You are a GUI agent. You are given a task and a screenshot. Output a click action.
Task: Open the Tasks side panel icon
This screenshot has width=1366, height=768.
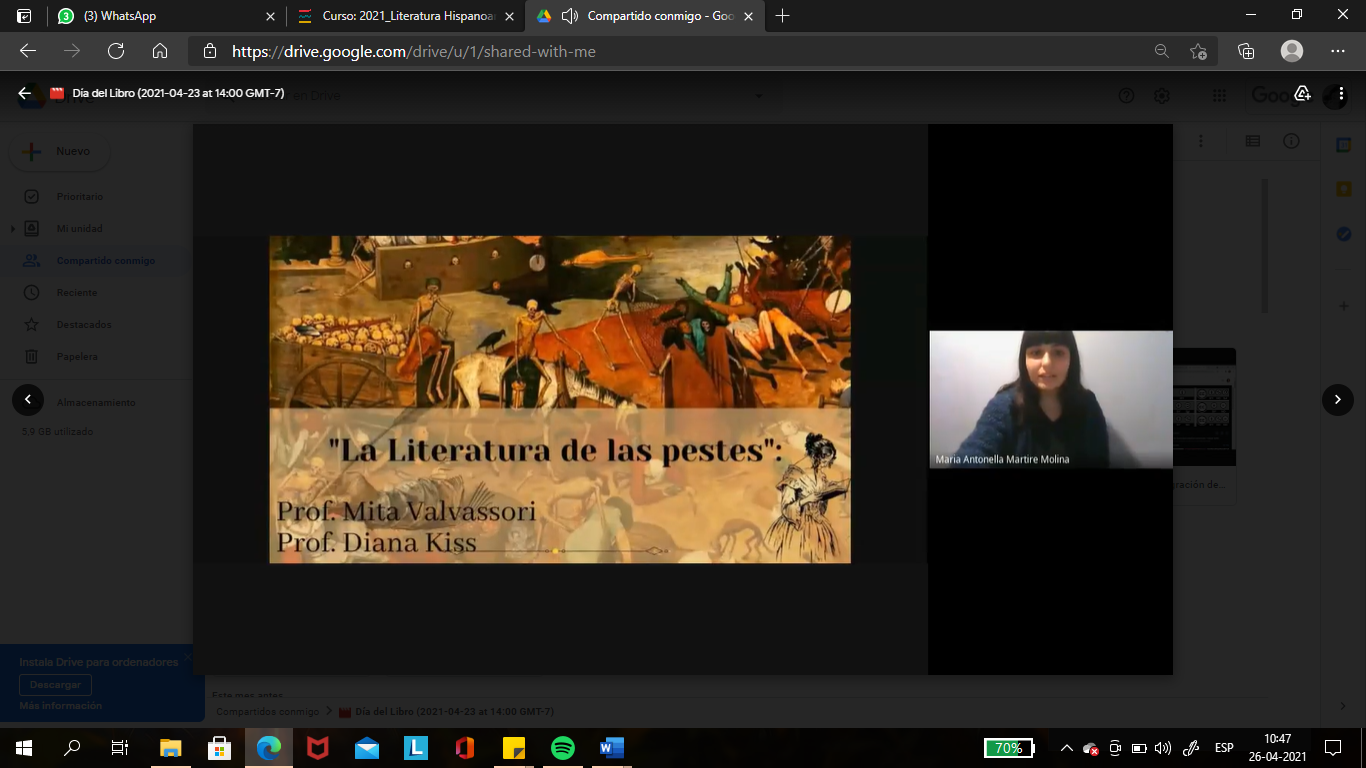pos(1344,234)
